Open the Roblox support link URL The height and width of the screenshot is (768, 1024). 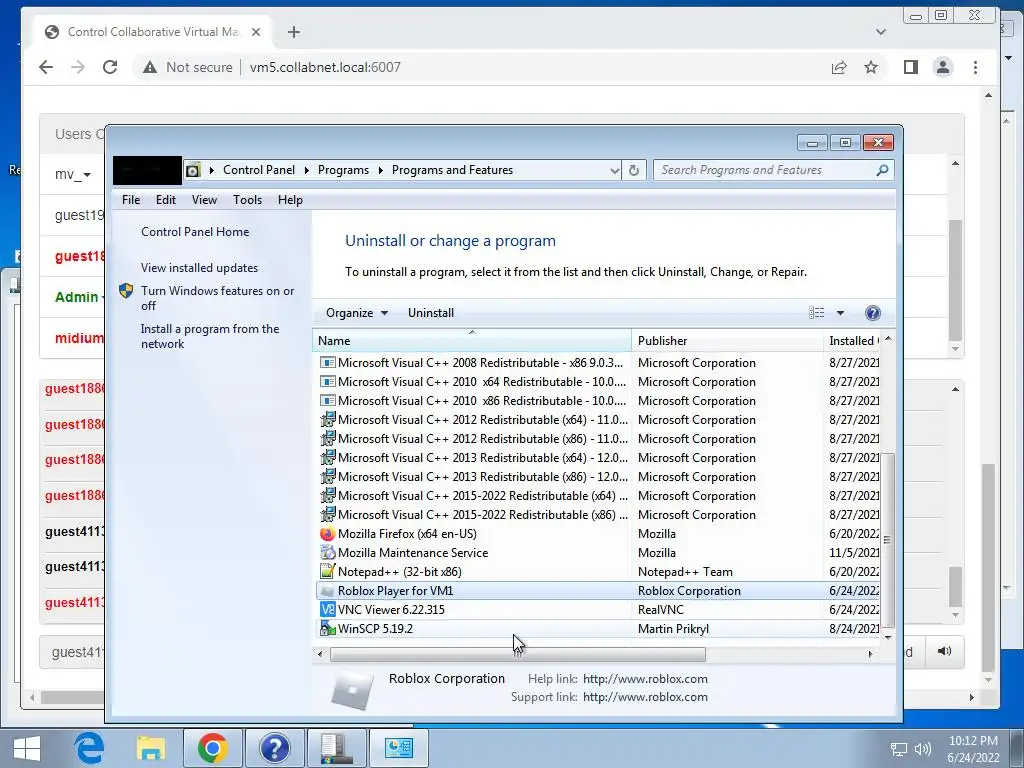pos(645,697)
